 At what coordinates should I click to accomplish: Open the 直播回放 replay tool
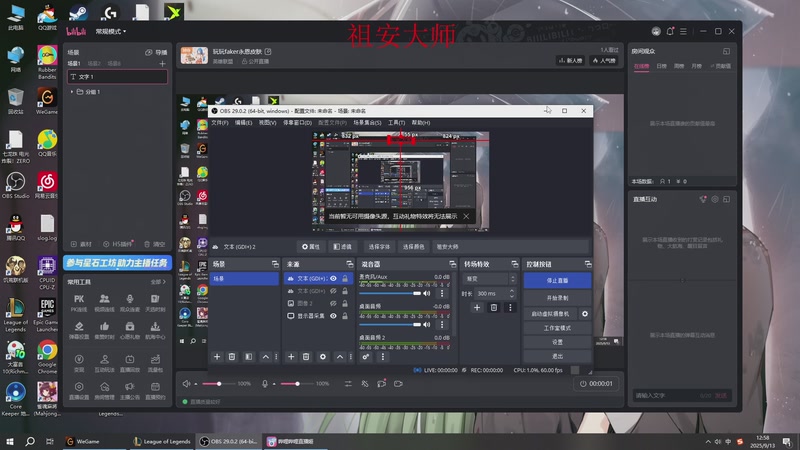tap(130, 363)
